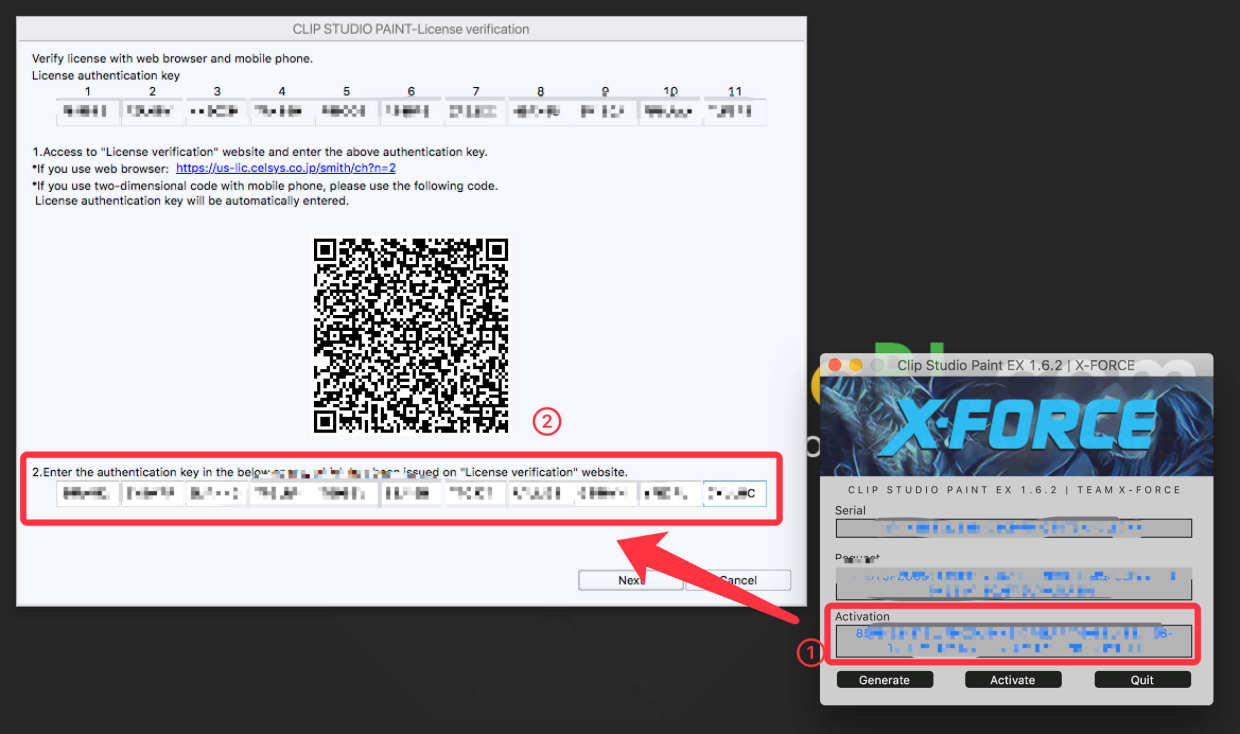Select license key box under number 1
The width and height of the screenshot is (1240, 734).
88,112
